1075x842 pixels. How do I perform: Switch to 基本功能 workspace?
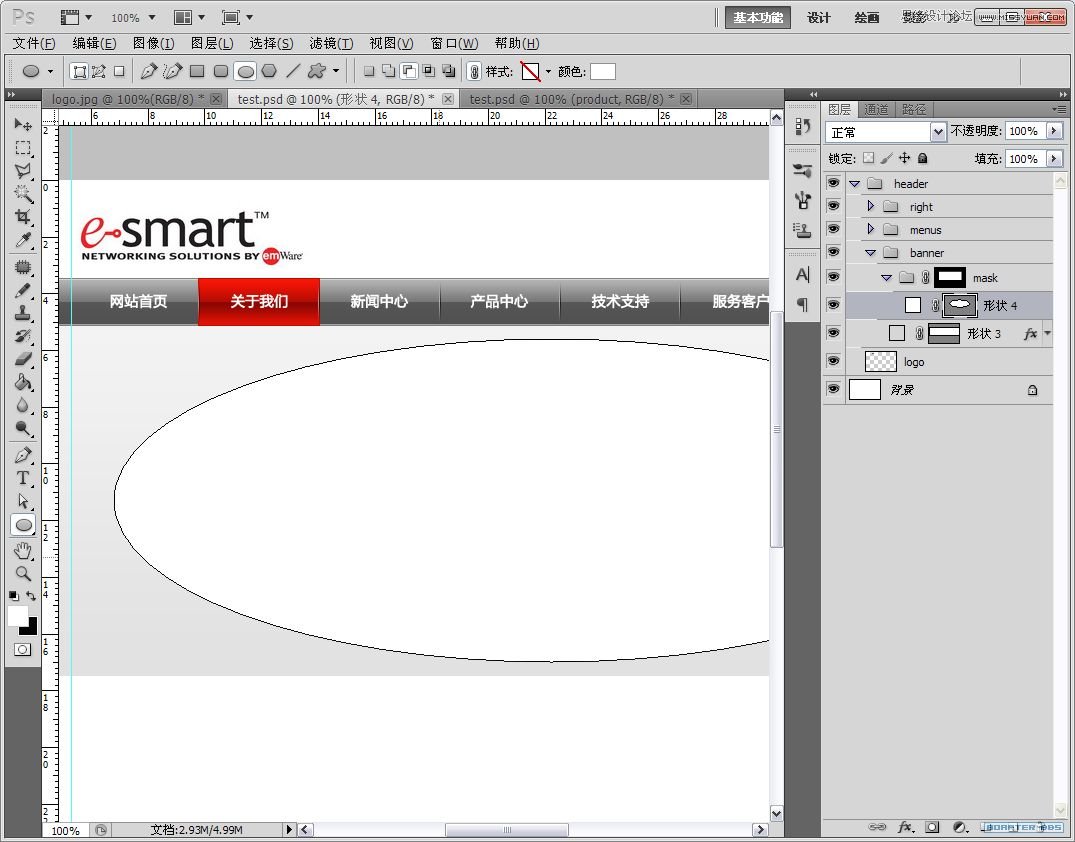coord(758,18)
